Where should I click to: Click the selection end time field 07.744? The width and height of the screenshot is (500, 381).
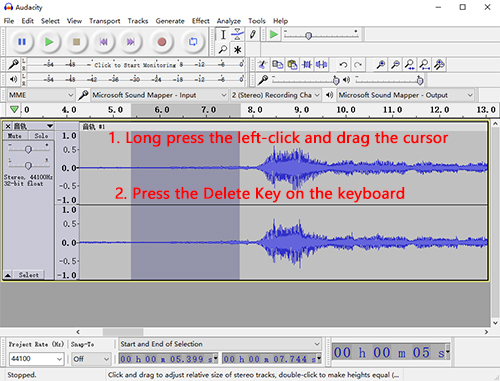point(272,359)
